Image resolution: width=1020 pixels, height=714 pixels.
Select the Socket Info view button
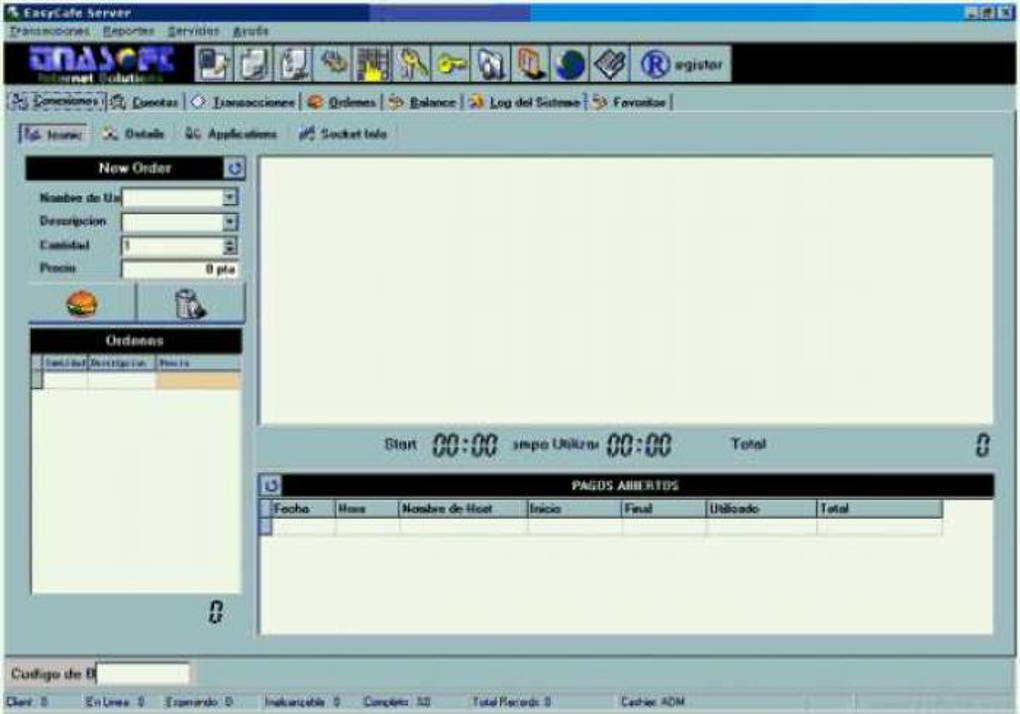tap(343, 134)
